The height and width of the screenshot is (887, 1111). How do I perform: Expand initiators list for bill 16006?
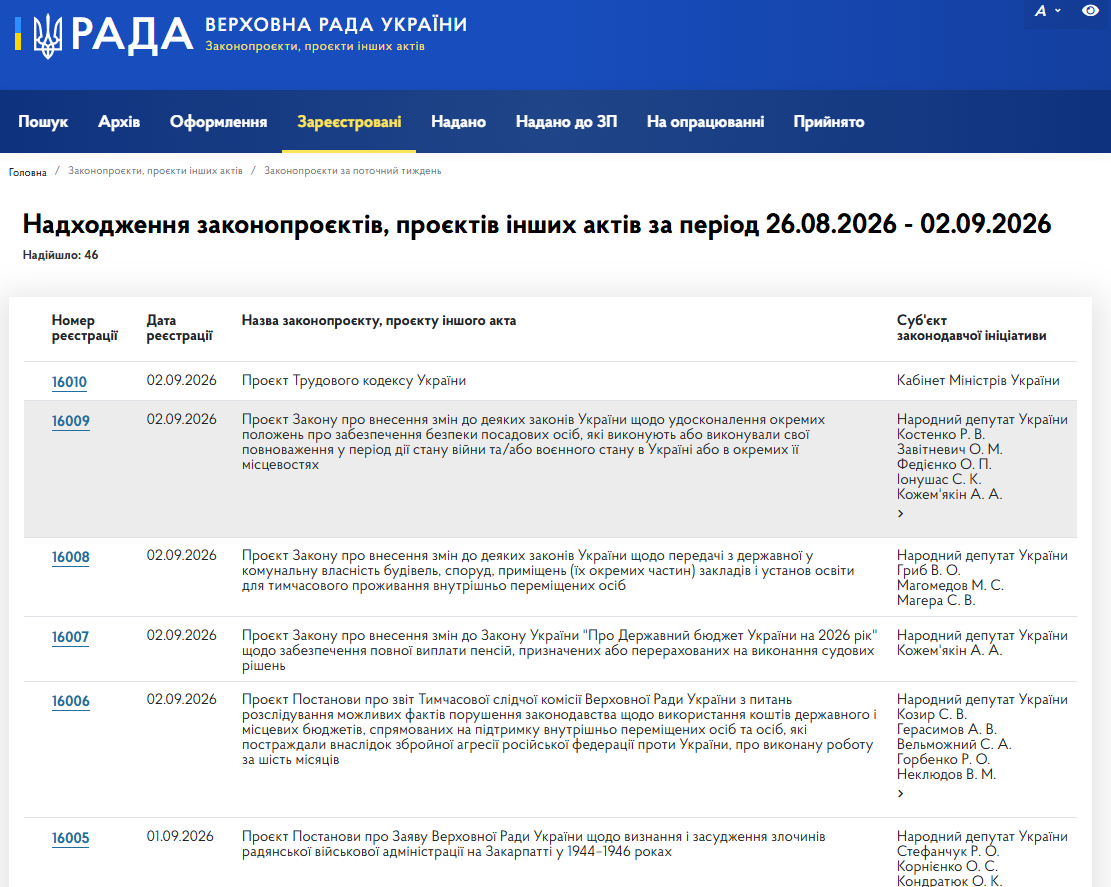click(901, 793)
